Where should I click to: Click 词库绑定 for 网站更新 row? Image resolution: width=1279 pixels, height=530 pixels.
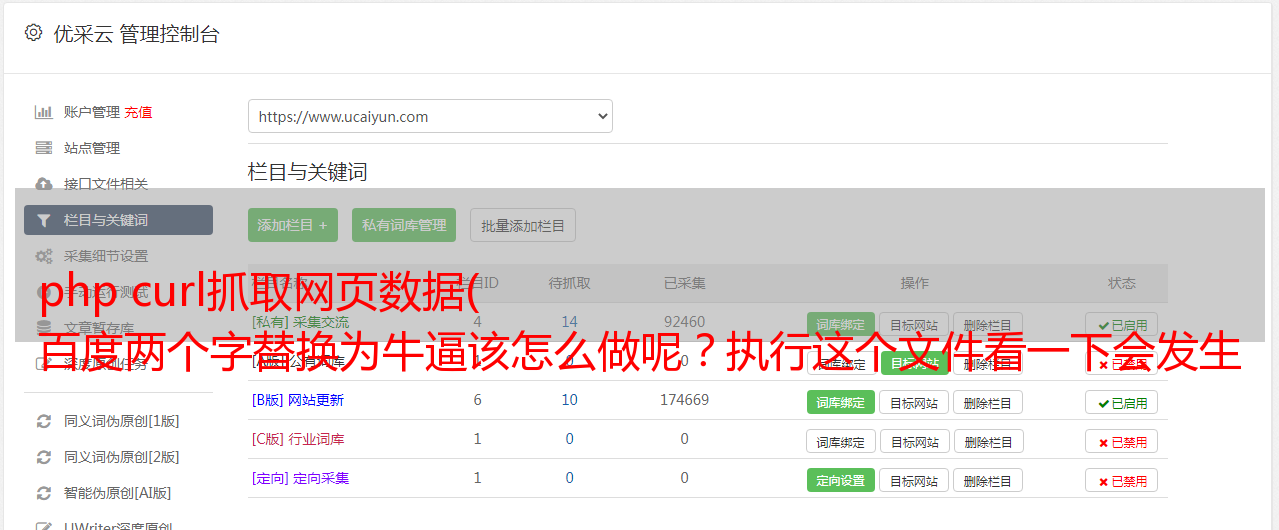[840, 402]
